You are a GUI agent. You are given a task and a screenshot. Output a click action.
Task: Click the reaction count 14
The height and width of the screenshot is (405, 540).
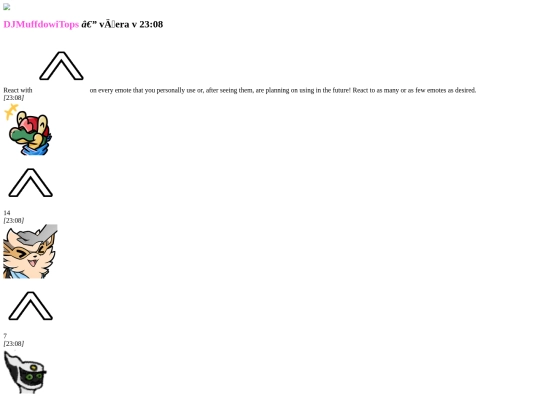7,213
